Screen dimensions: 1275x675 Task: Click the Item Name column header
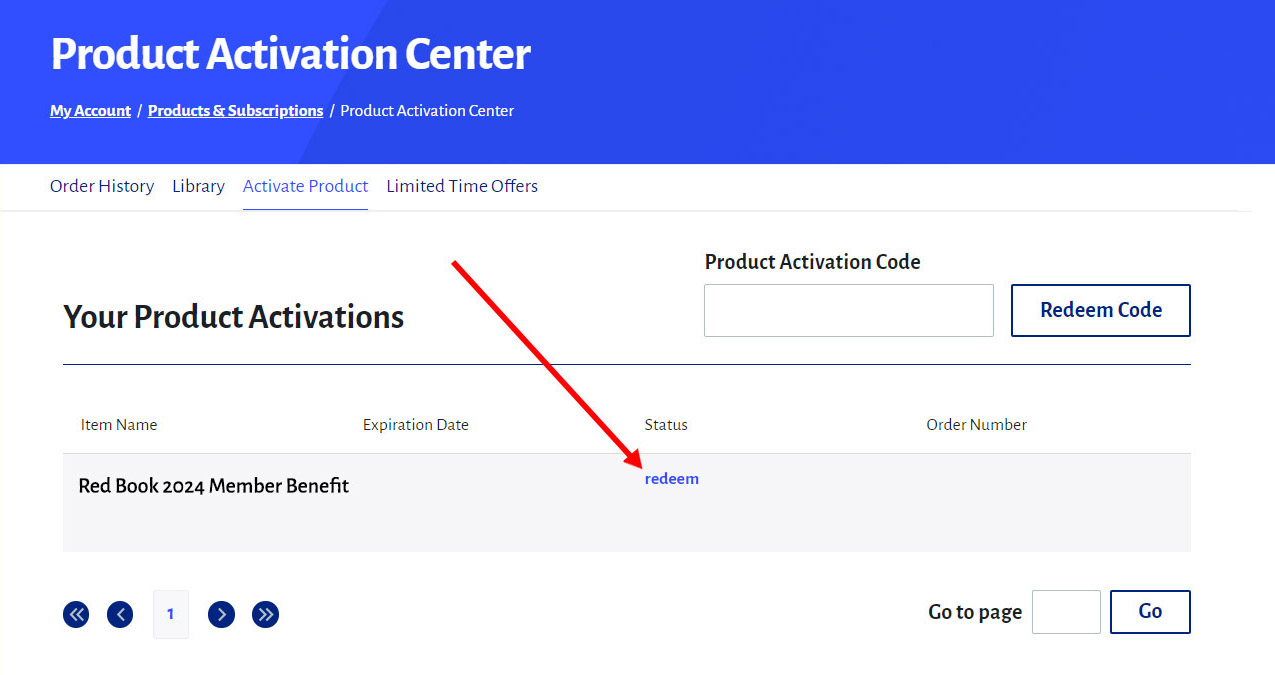tap(119, 425)
